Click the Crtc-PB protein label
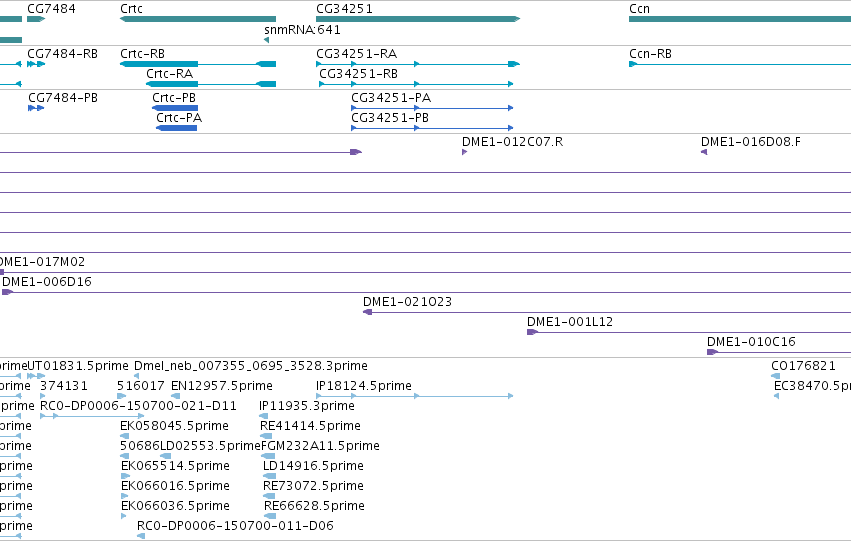 tap(174, 98)
